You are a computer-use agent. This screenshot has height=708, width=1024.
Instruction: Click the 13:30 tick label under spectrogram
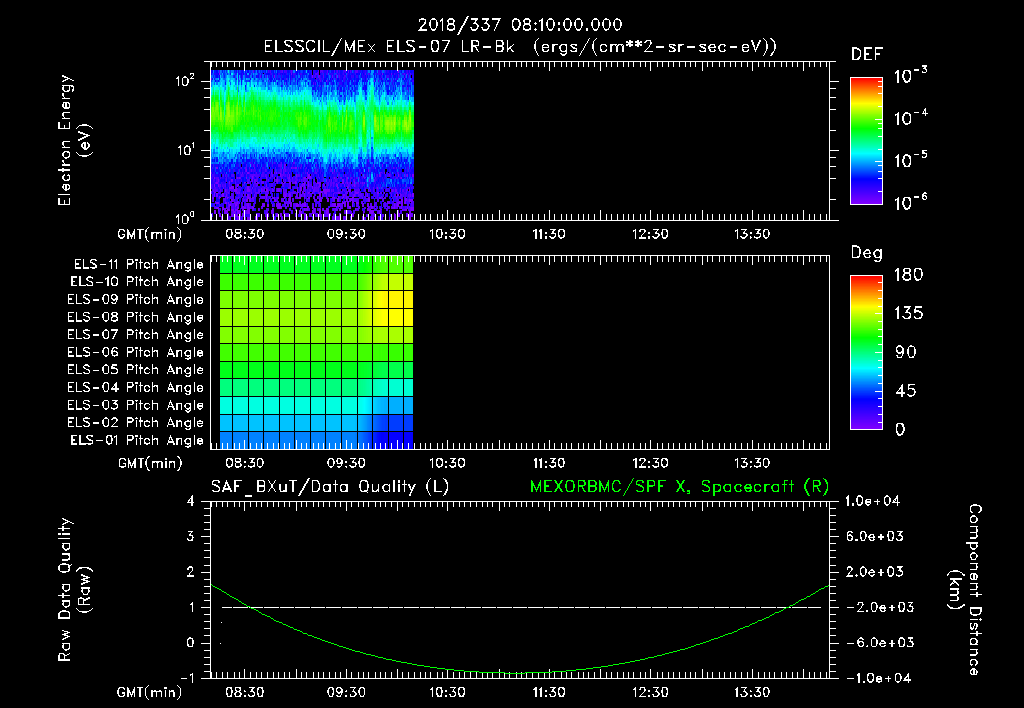click(752, 234)
